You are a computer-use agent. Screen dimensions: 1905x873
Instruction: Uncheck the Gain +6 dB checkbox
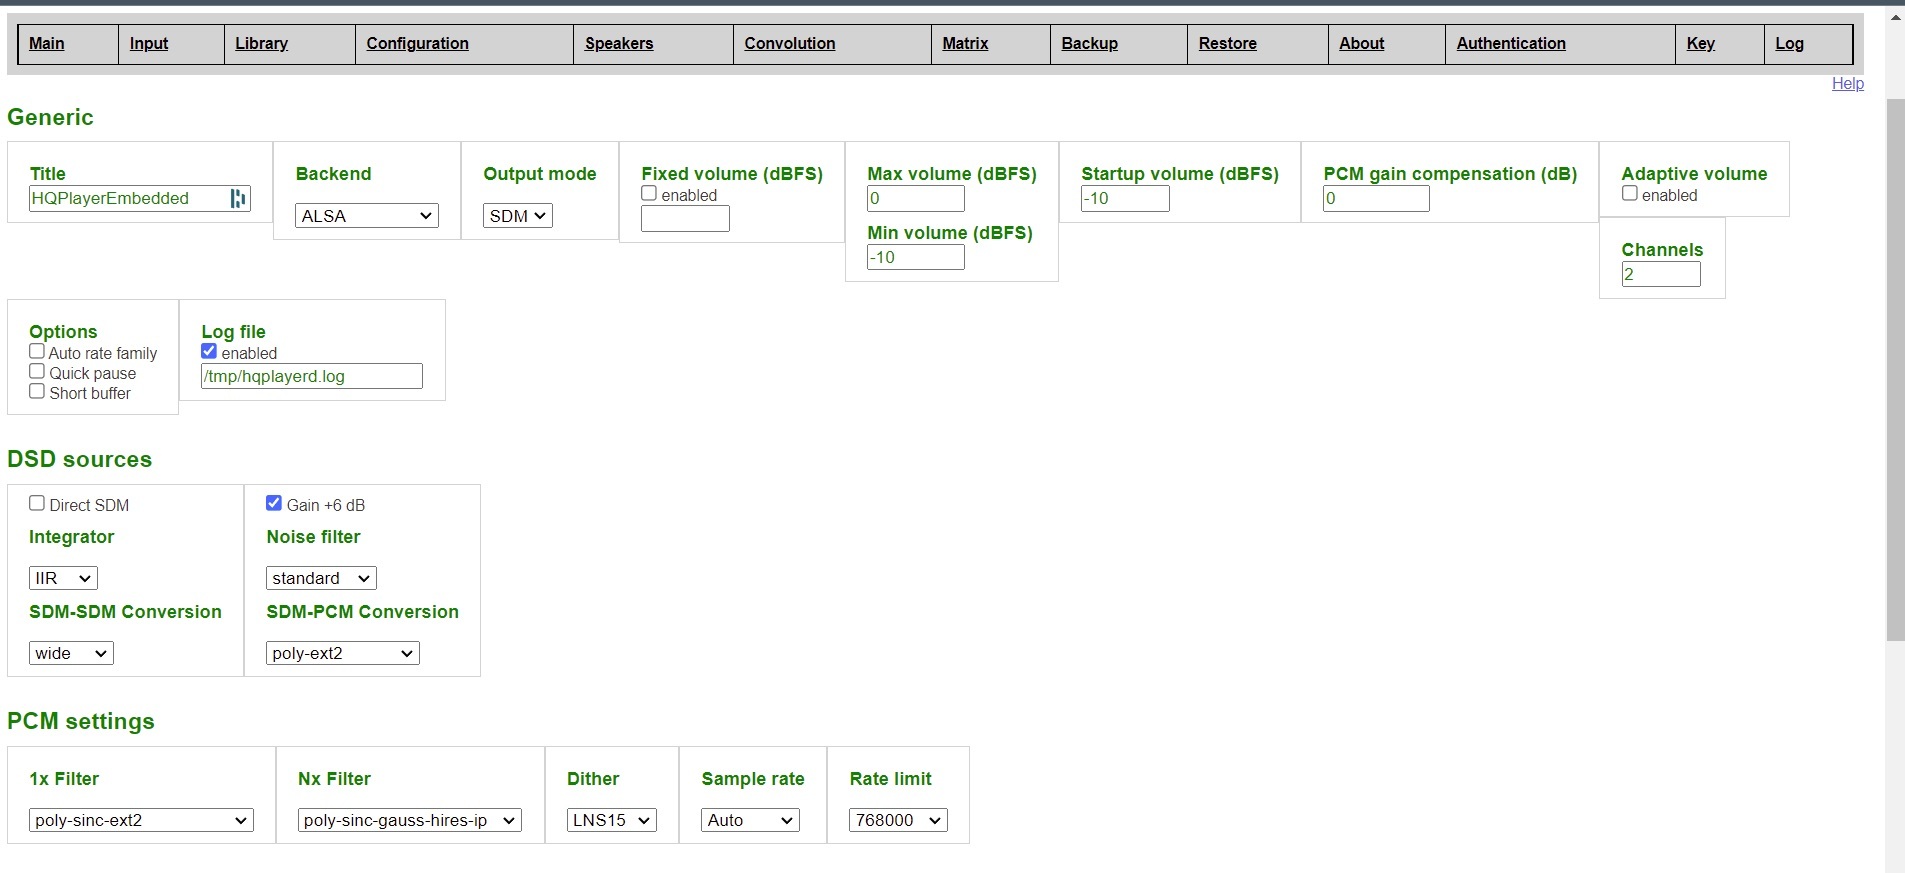274,504
